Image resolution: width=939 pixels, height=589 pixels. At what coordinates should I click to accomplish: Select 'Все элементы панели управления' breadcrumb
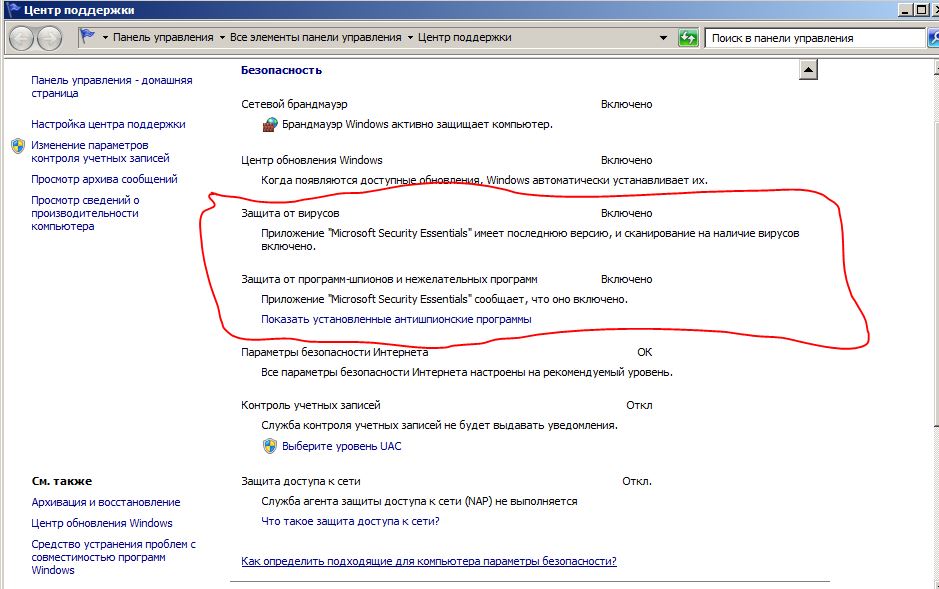pyautogui.click(x=316, y=37)
